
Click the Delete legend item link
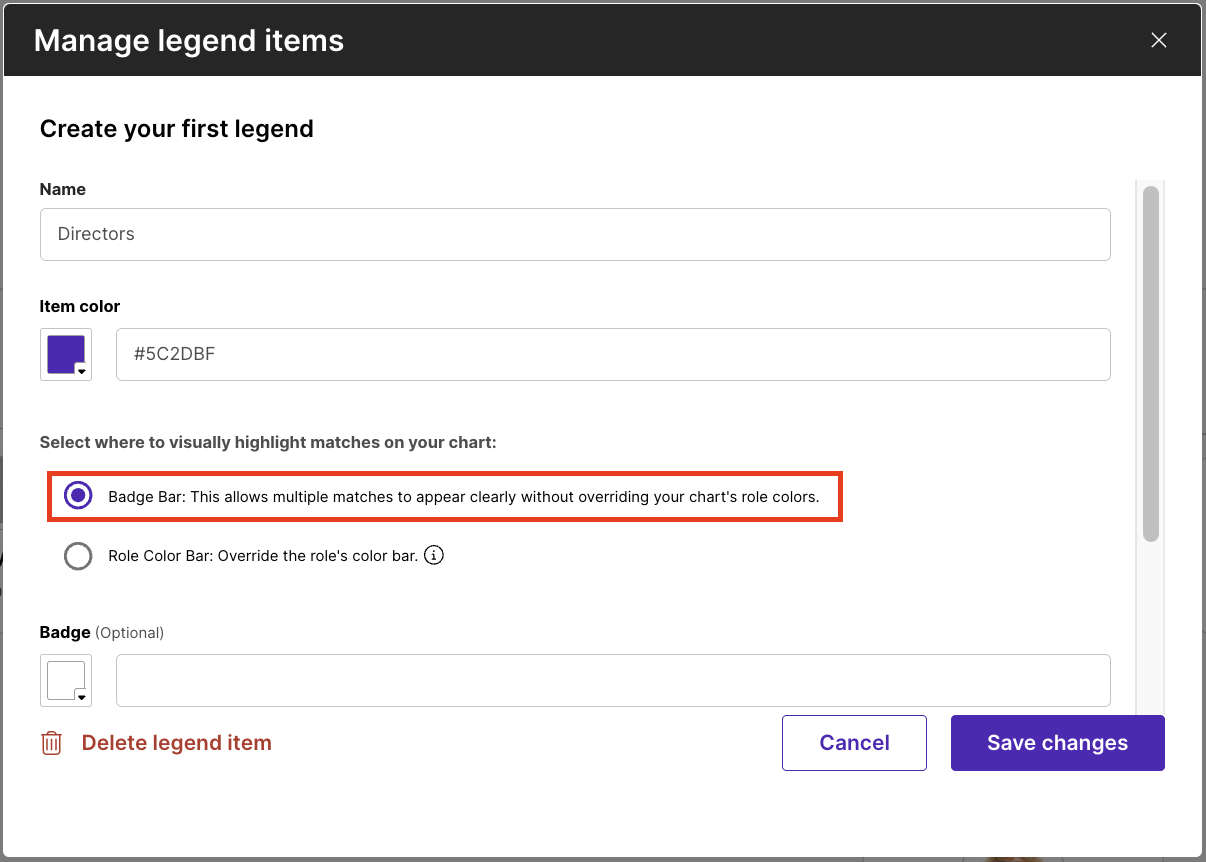point(177,743)
